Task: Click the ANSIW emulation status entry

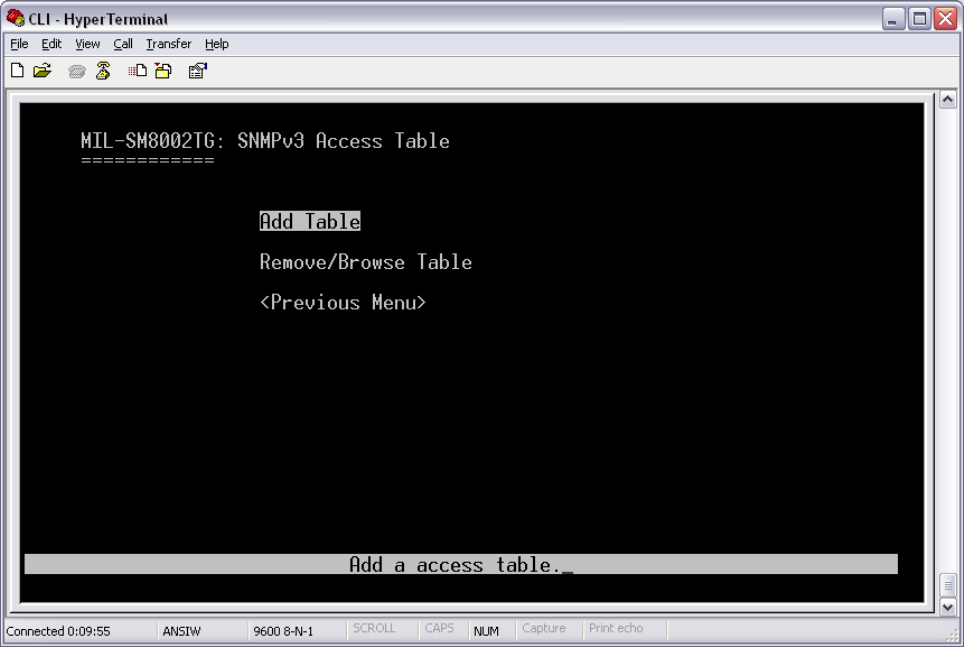Action: click(181, 631)
